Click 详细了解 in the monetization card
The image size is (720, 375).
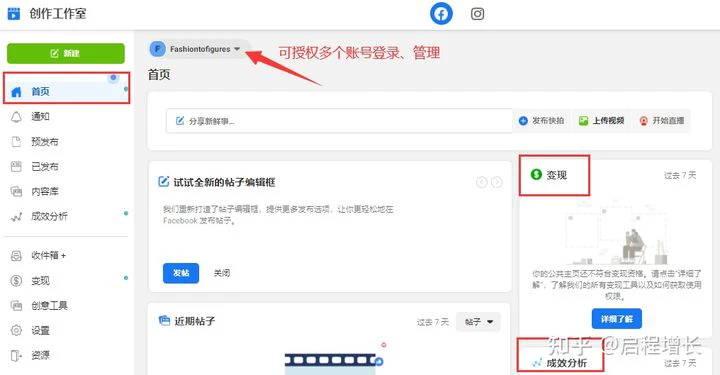coord(616,319)
